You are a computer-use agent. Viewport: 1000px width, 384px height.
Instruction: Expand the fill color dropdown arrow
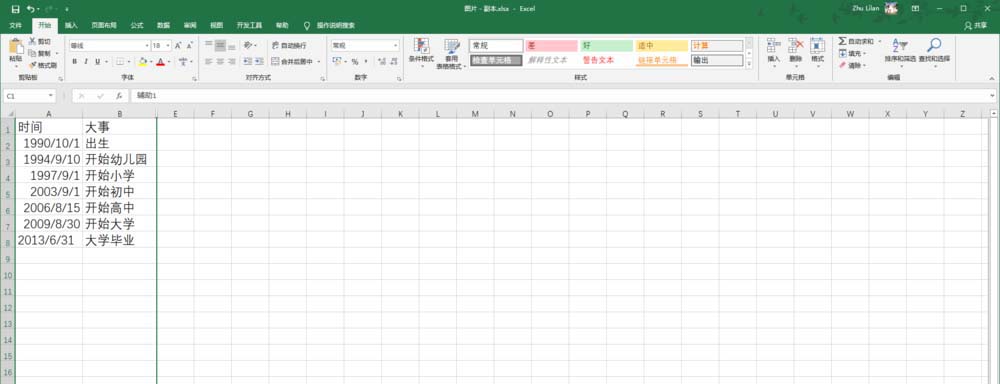tap(150, 62)
